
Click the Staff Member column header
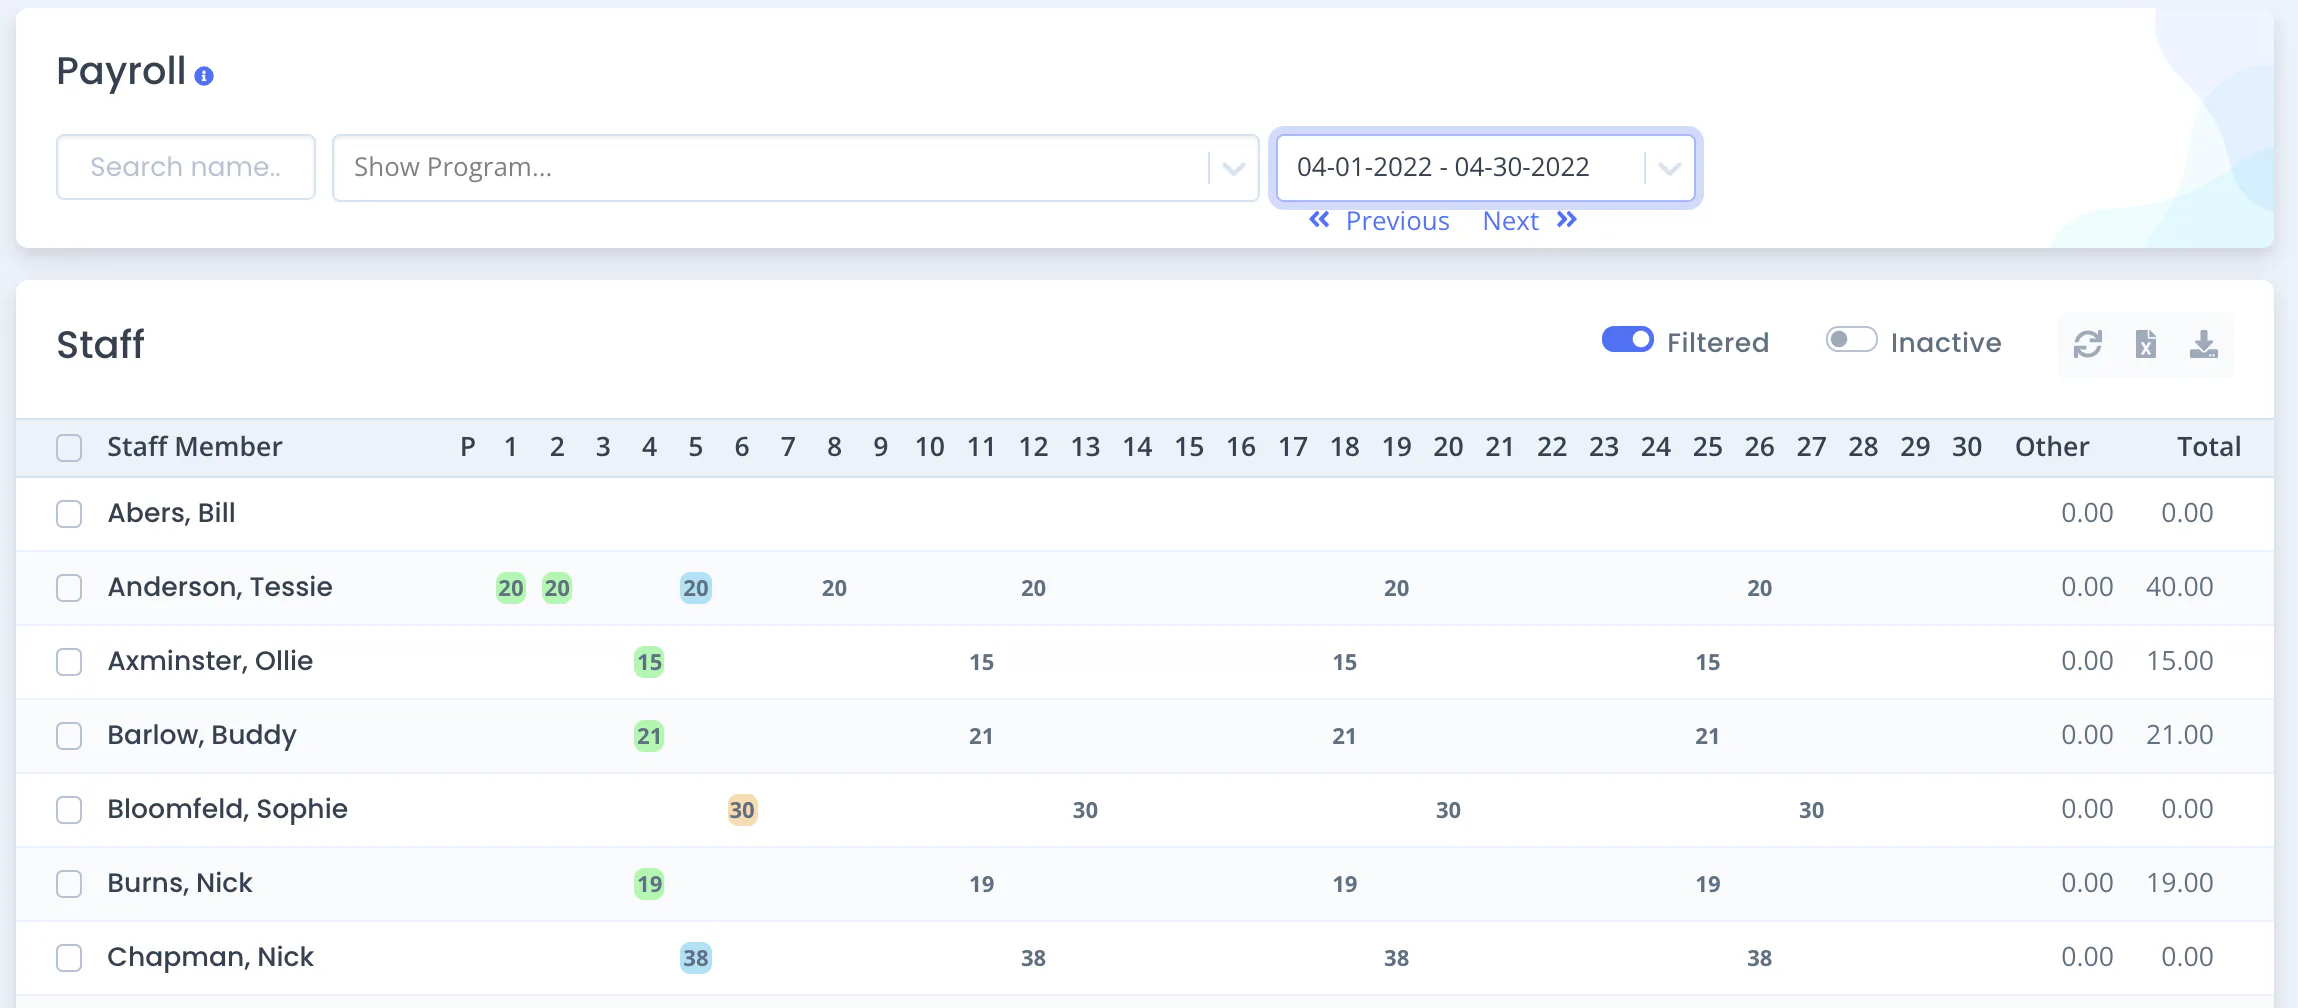pyautogui.click(x=195, y=447)
